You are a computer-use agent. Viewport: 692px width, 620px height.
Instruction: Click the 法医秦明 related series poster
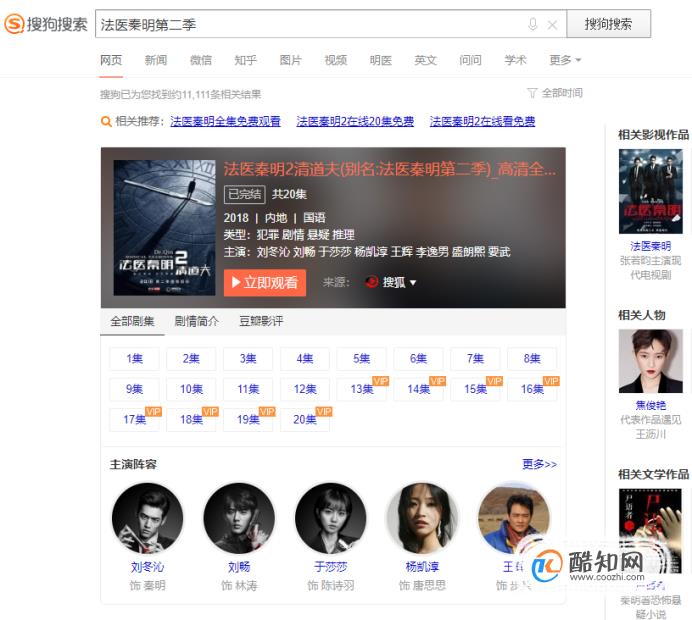[x=651, y=192]
